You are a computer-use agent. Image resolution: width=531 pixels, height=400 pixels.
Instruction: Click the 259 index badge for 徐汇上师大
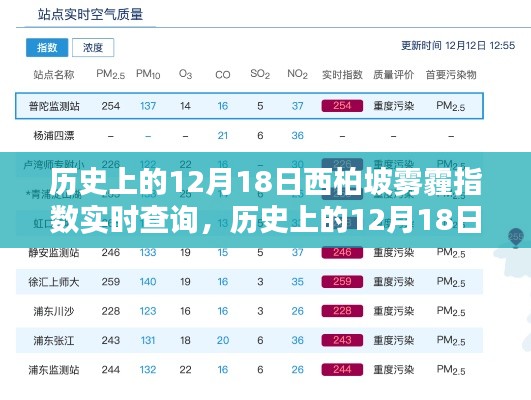342,281
